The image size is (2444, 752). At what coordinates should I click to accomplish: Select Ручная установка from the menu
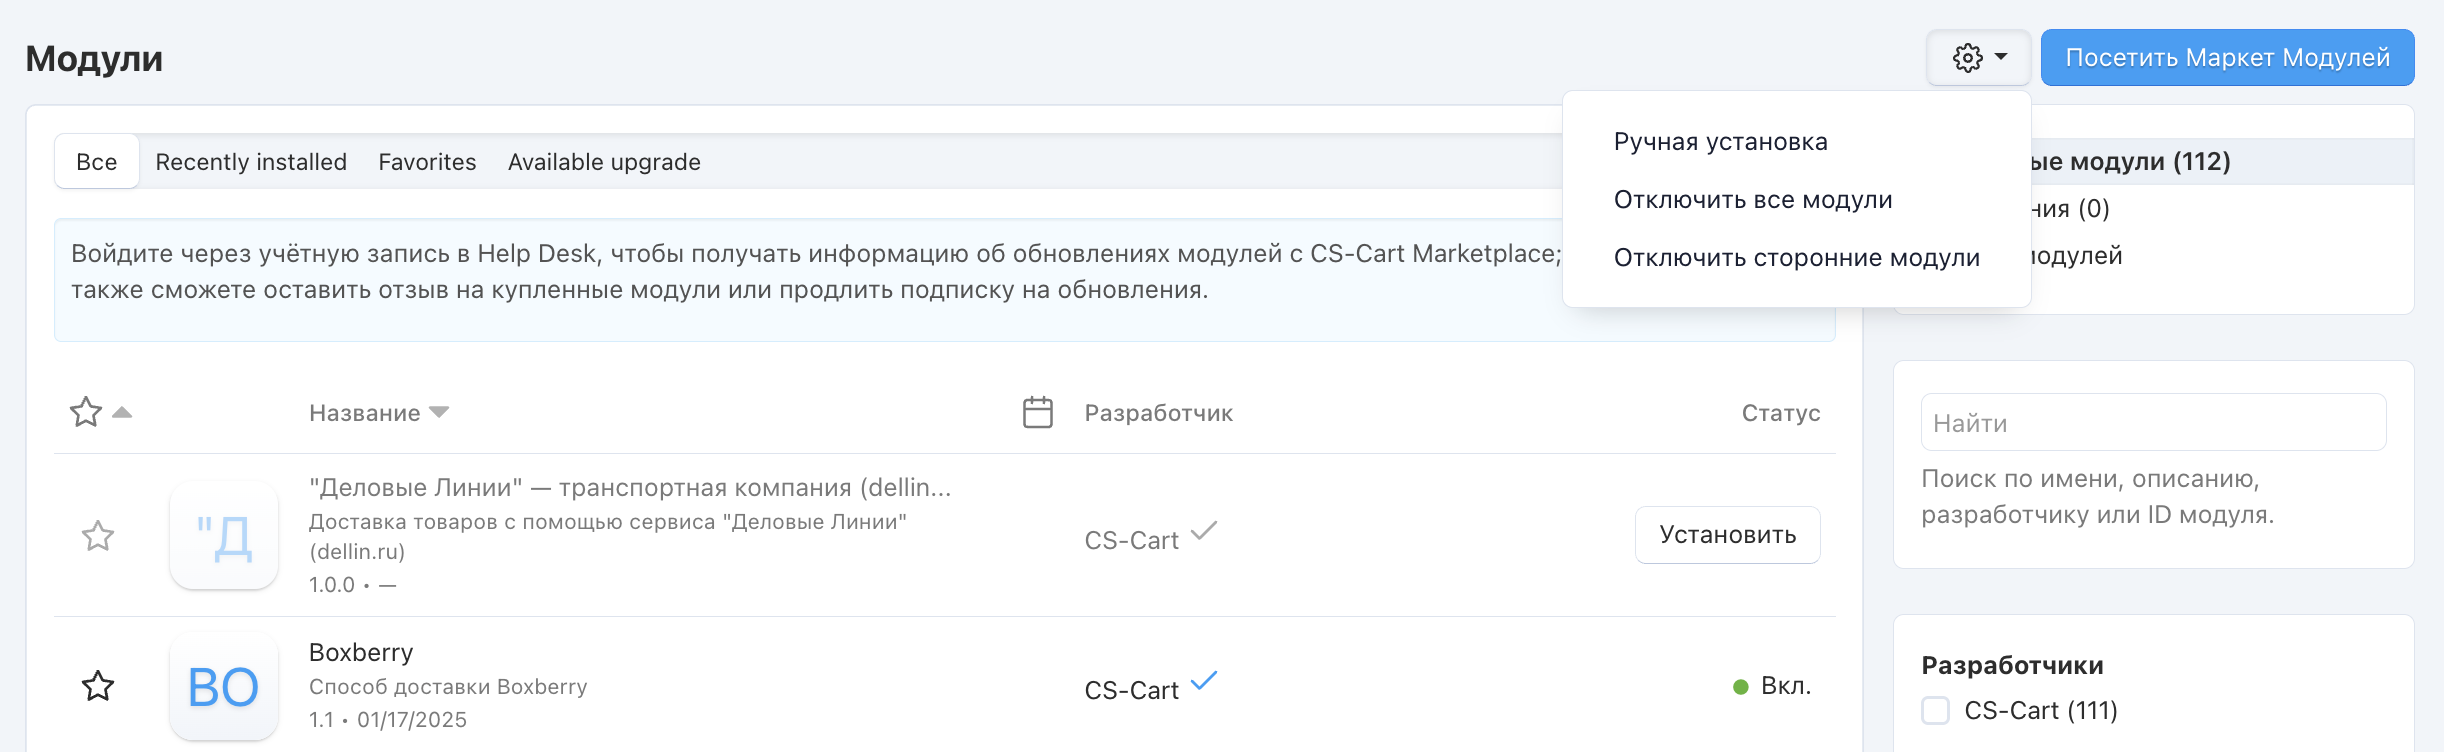pyautogui.click(x=1720, y=142)
